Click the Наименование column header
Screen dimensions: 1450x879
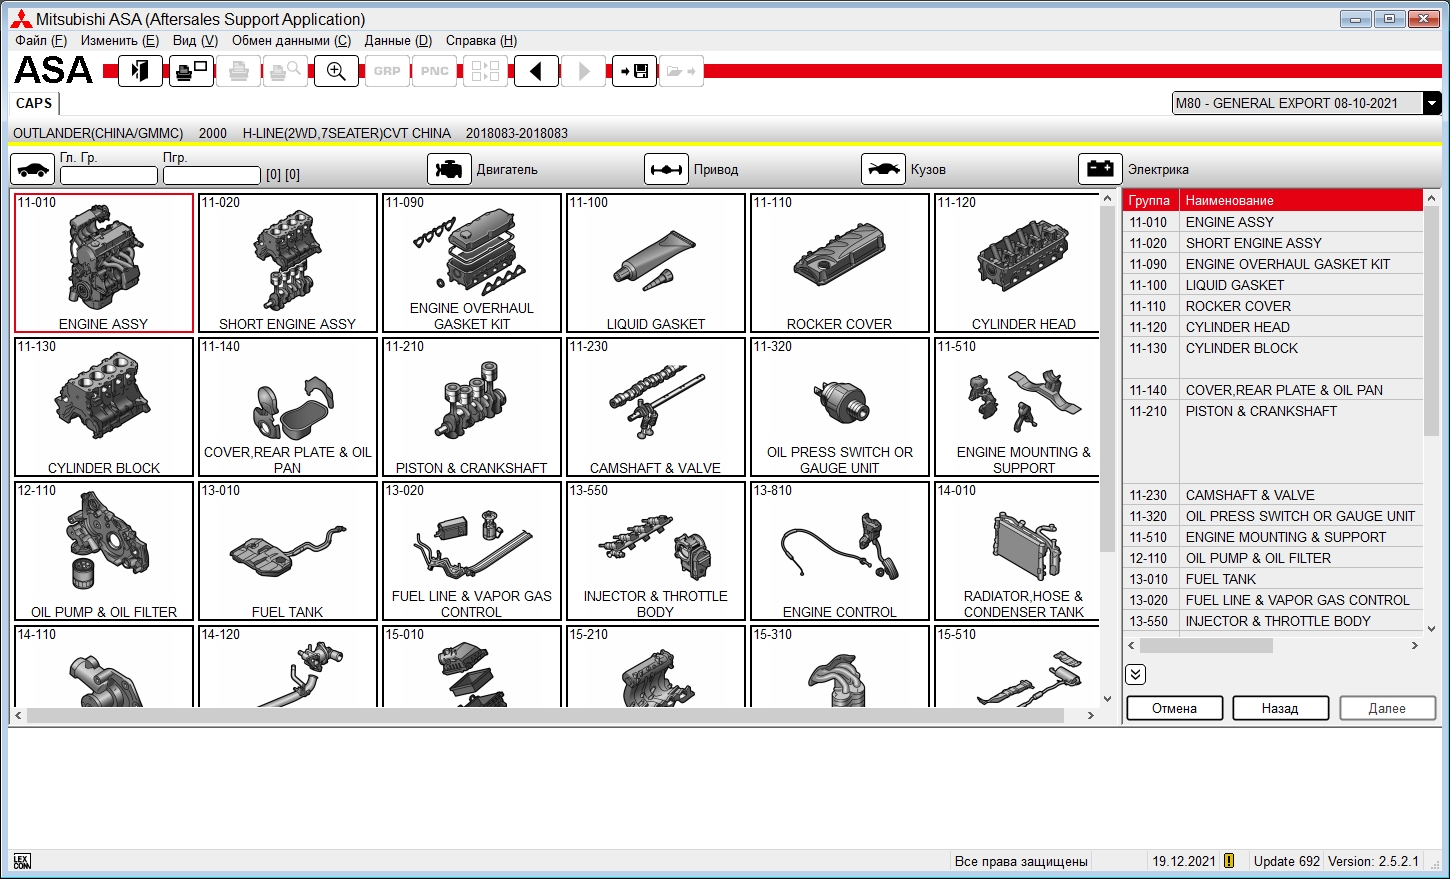[1301, 200]
